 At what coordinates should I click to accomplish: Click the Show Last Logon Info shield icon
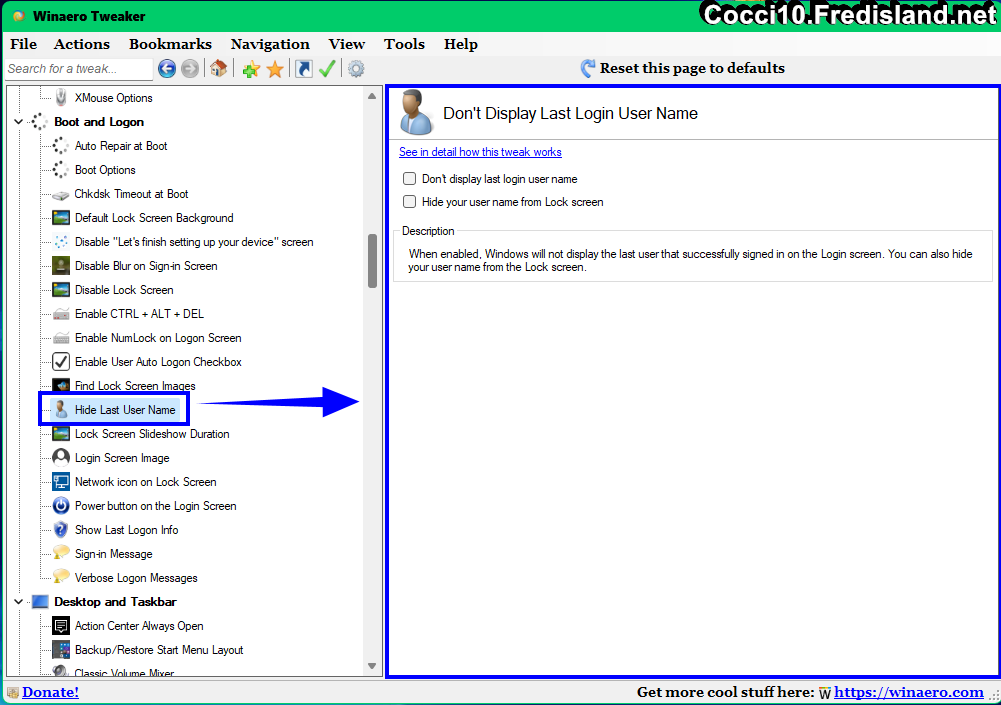click(61, 530)
